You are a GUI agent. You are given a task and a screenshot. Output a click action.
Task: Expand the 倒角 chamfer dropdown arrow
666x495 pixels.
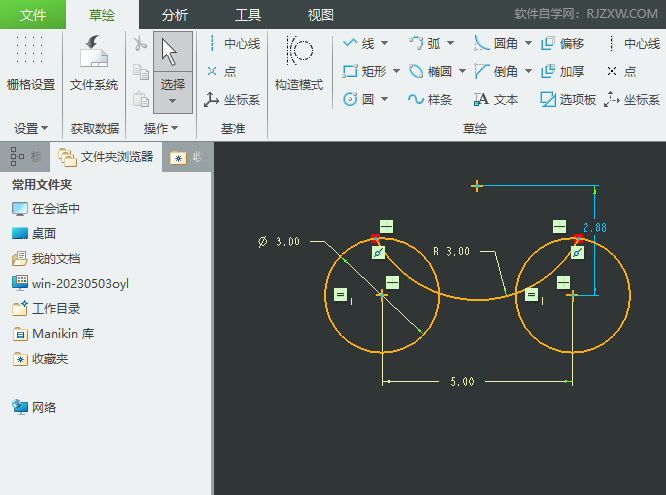tap(528, 71)
